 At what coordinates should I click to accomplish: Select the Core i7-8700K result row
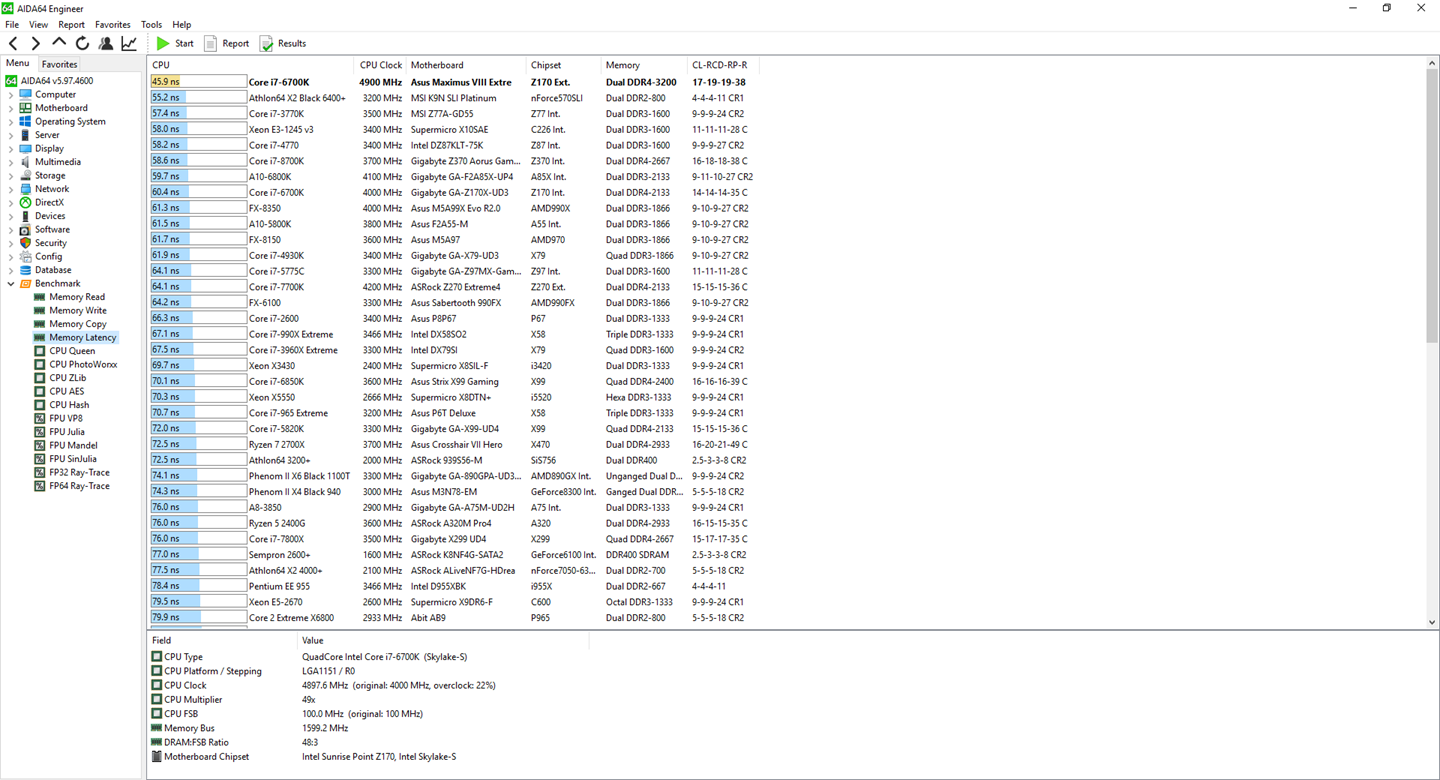454,161
